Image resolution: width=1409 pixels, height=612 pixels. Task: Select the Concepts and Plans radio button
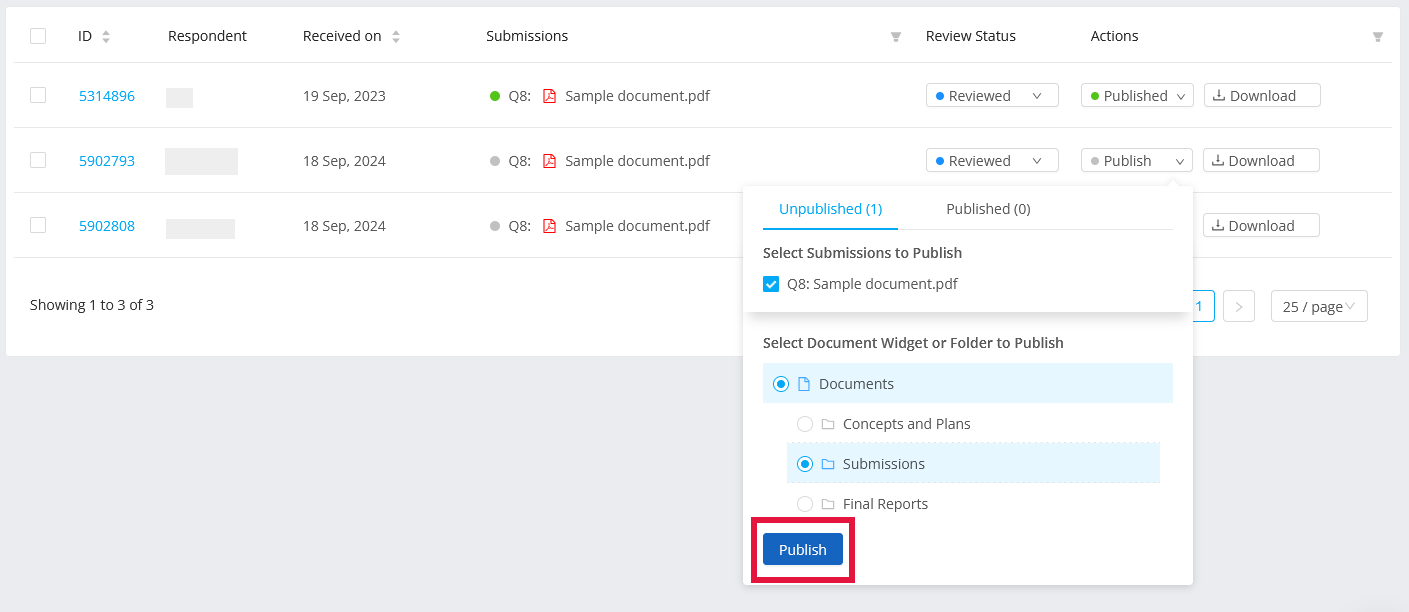tap(805, 424)
